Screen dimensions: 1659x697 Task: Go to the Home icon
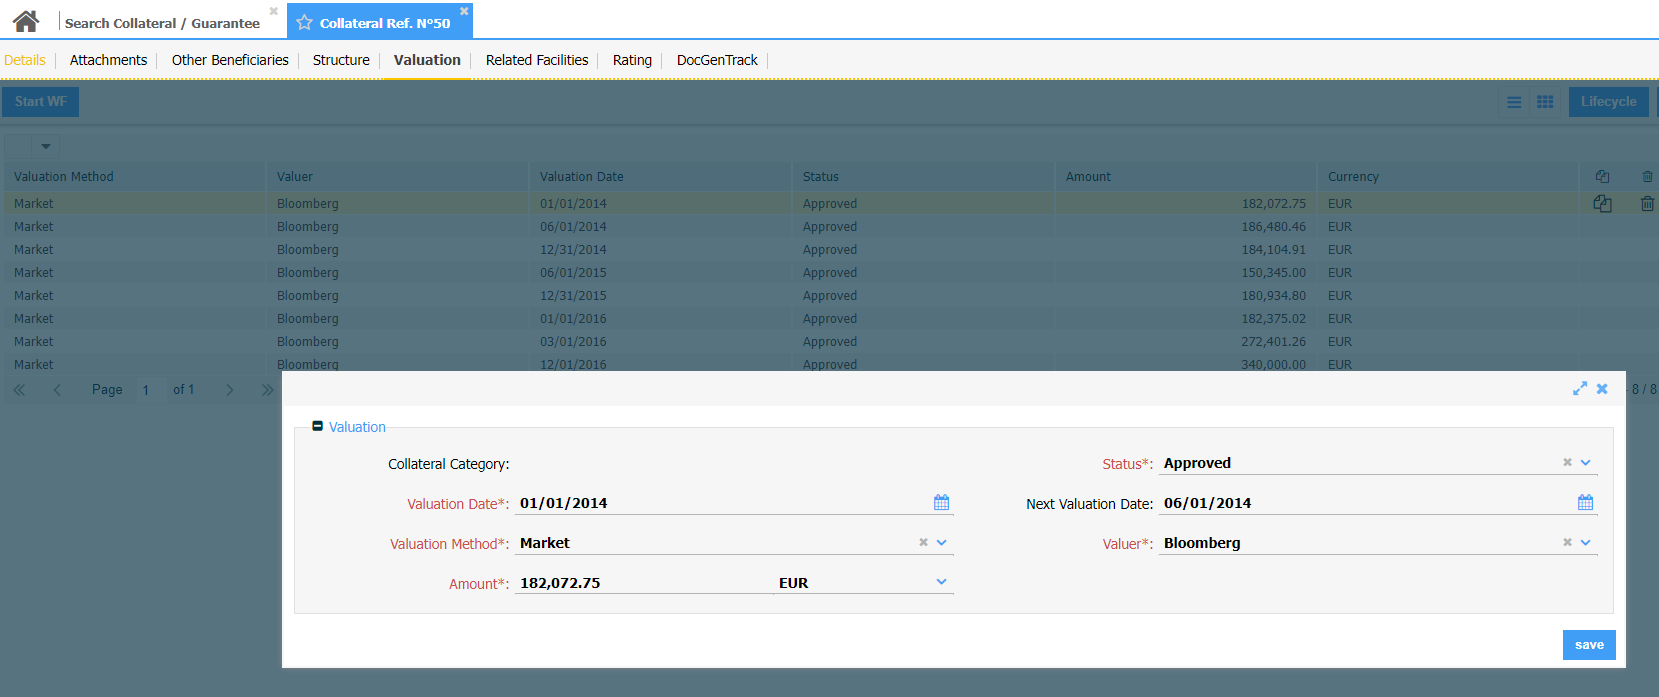(26, 21)
